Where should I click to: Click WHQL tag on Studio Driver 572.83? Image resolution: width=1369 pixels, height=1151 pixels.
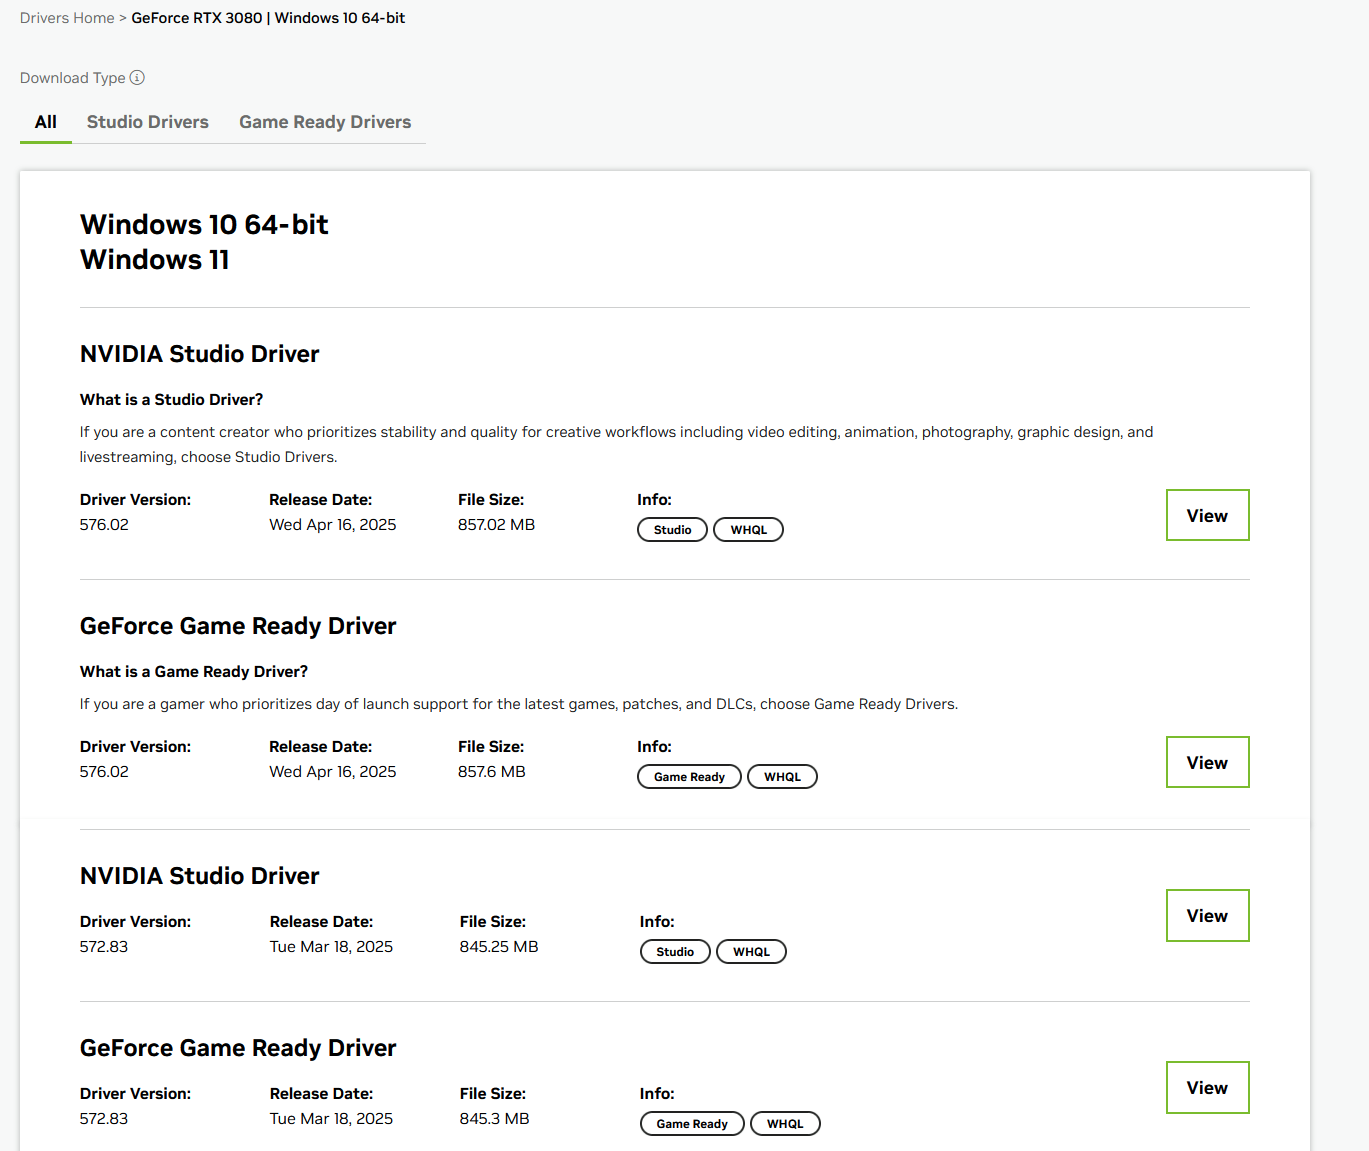pyautogui.click(x=751, y=952)
